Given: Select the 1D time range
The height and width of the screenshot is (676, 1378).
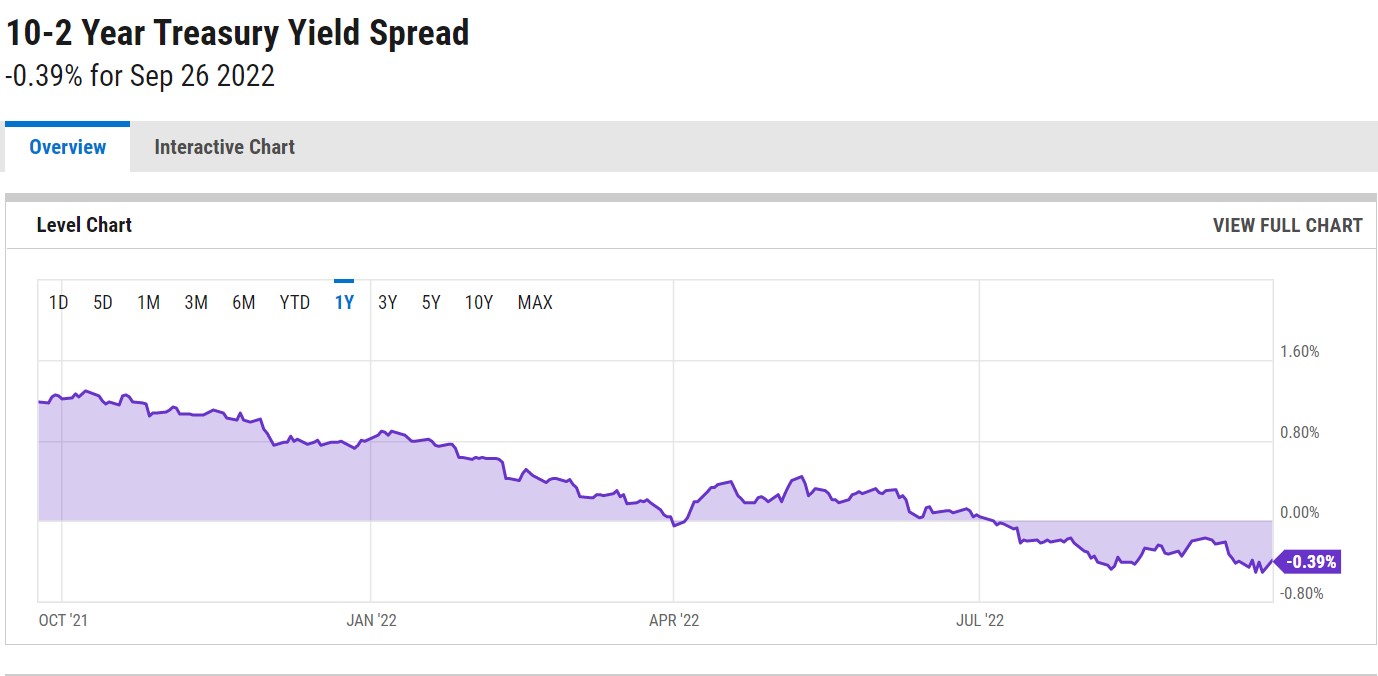Looking at the screenshot, I should (59, 302).
